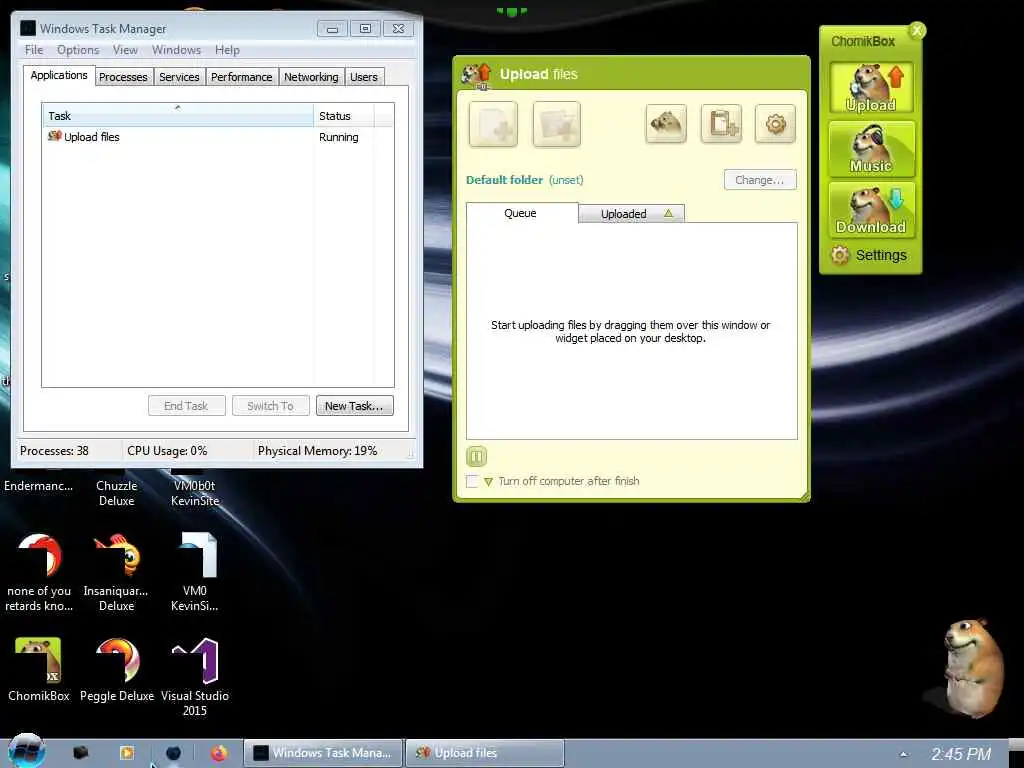Switch to the Networking tab
The height and width of the screenshot is (768, 1024).
312,77
